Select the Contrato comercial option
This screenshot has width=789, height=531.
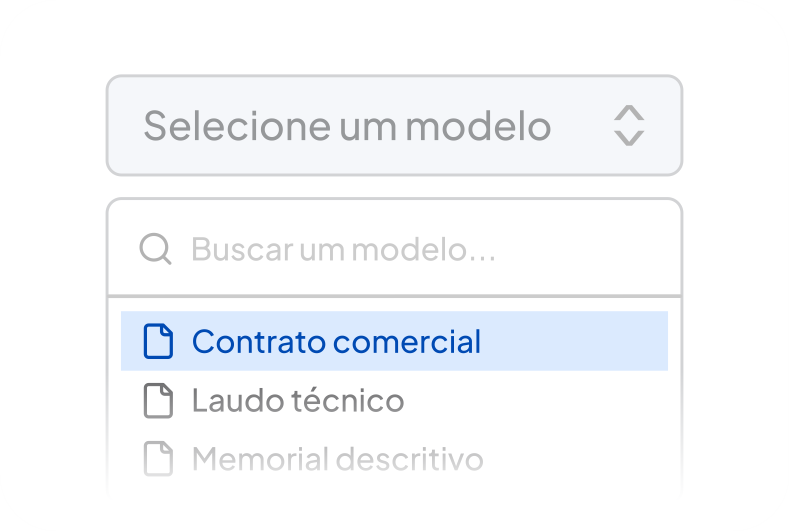(x=394, y=342)
